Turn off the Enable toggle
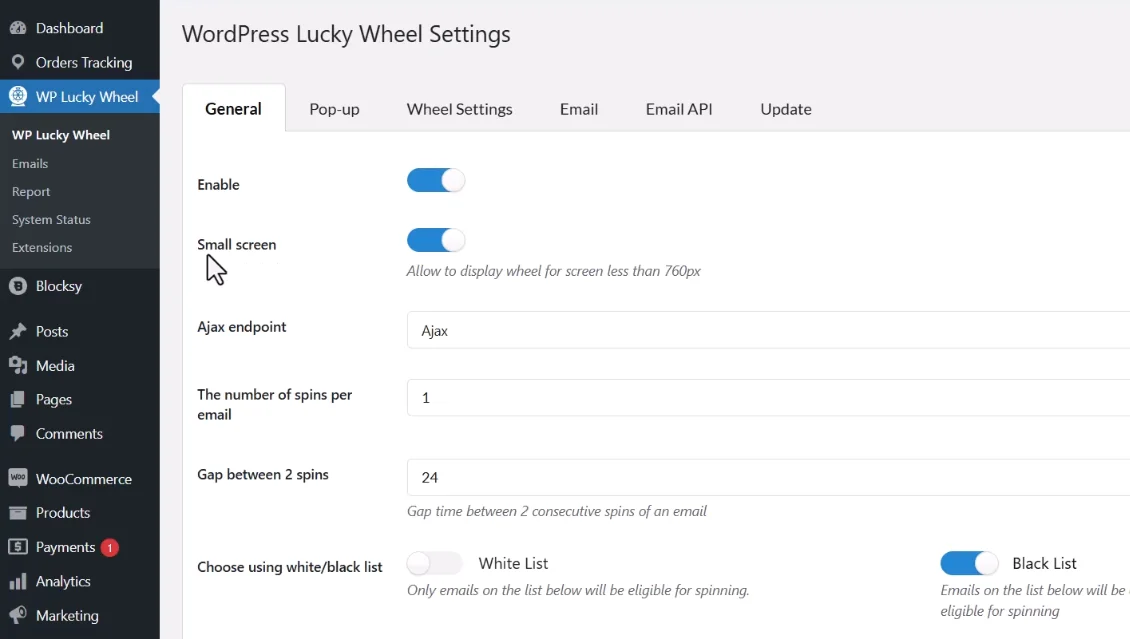 pos(436,180)
